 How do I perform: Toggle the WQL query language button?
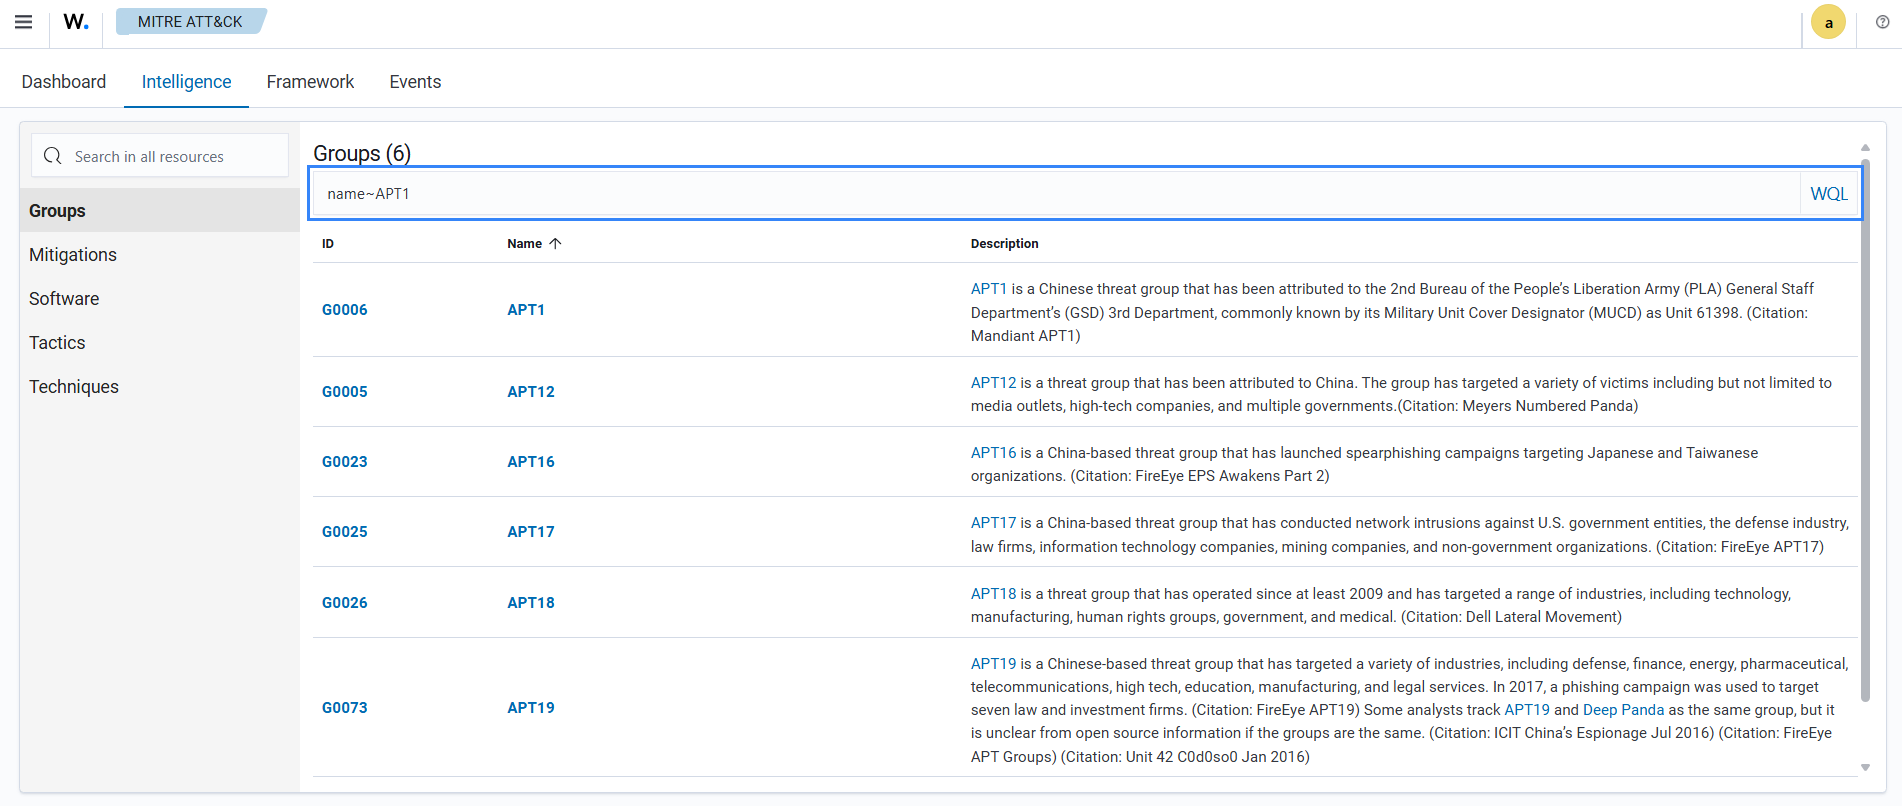pyautogui.click(x=1828, y=194)
